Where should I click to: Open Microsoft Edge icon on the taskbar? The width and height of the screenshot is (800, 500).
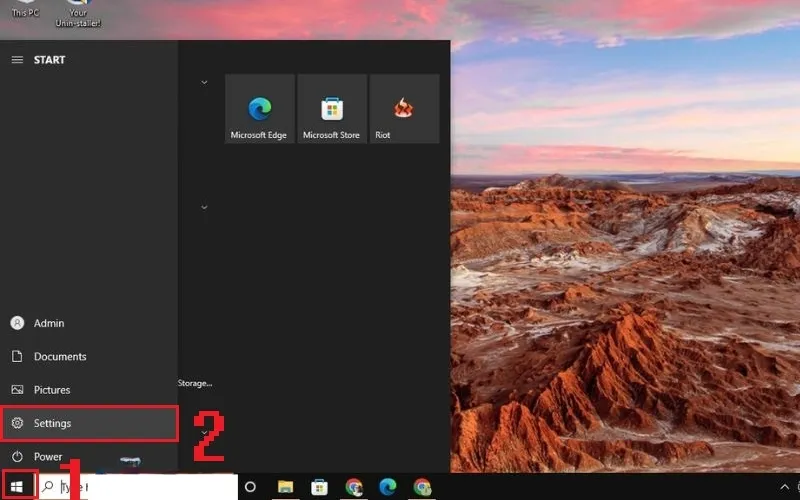point(388,487)
